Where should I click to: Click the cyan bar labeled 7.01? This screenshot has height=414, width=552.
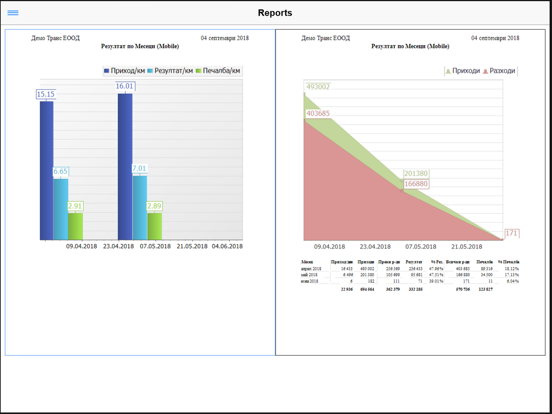point(140,208)
